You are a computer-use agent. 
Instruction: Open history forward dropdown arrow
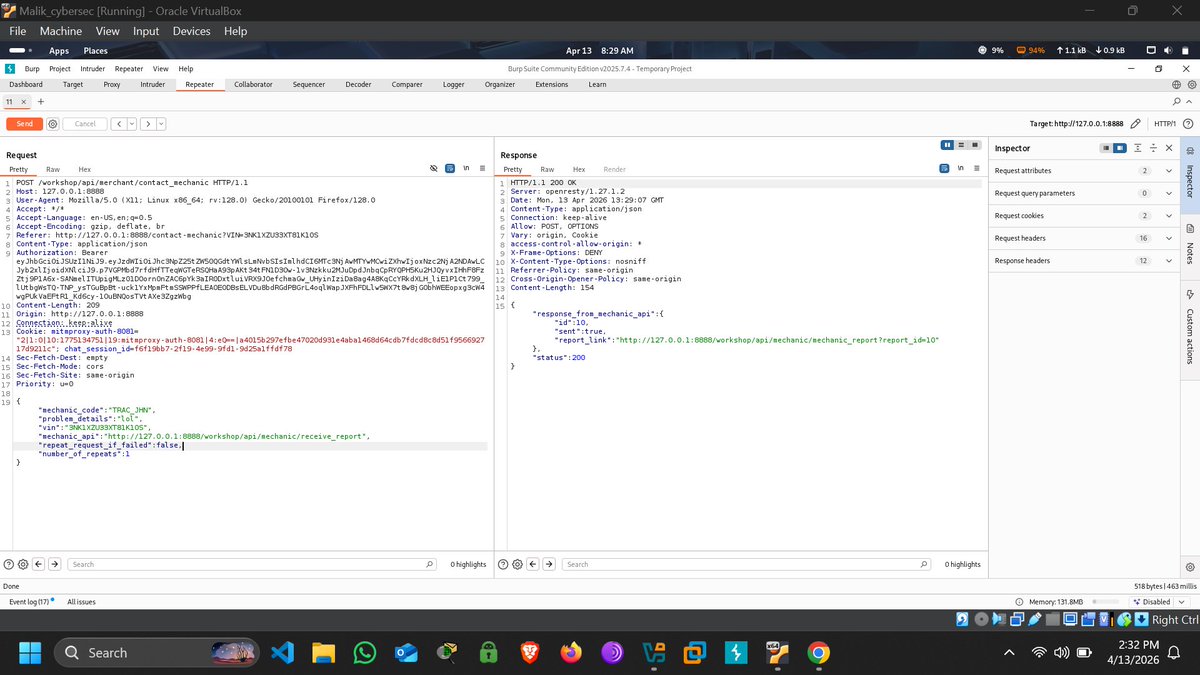click(160, 124)
